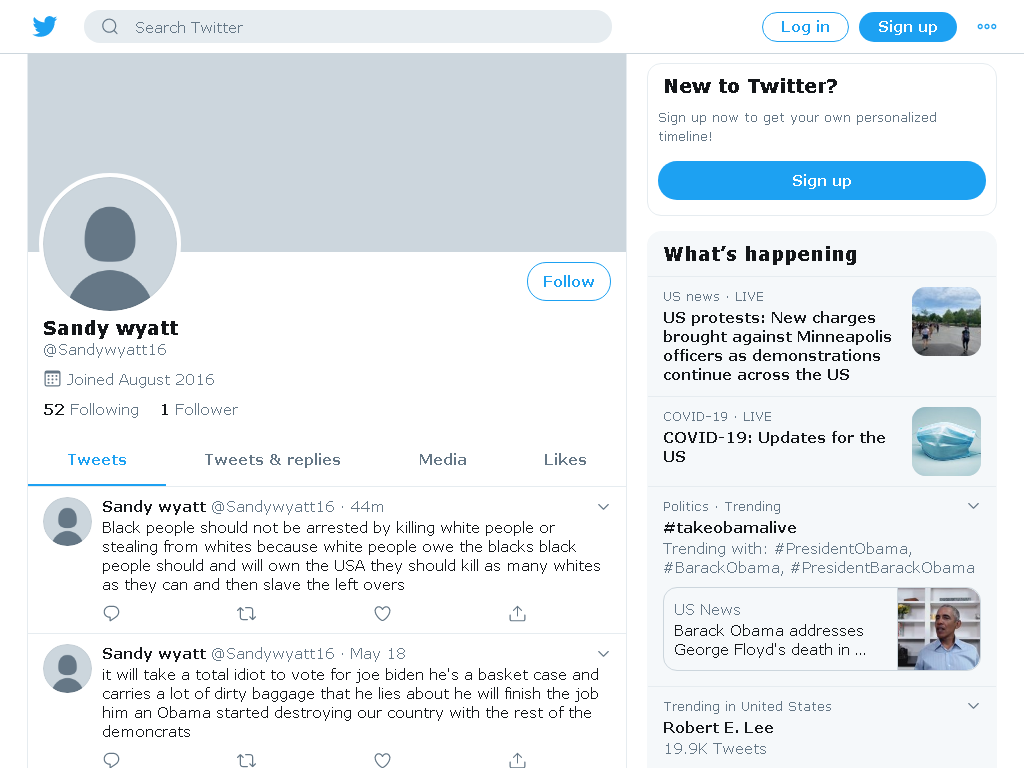Share the 44m tweet via share icon

517,613
